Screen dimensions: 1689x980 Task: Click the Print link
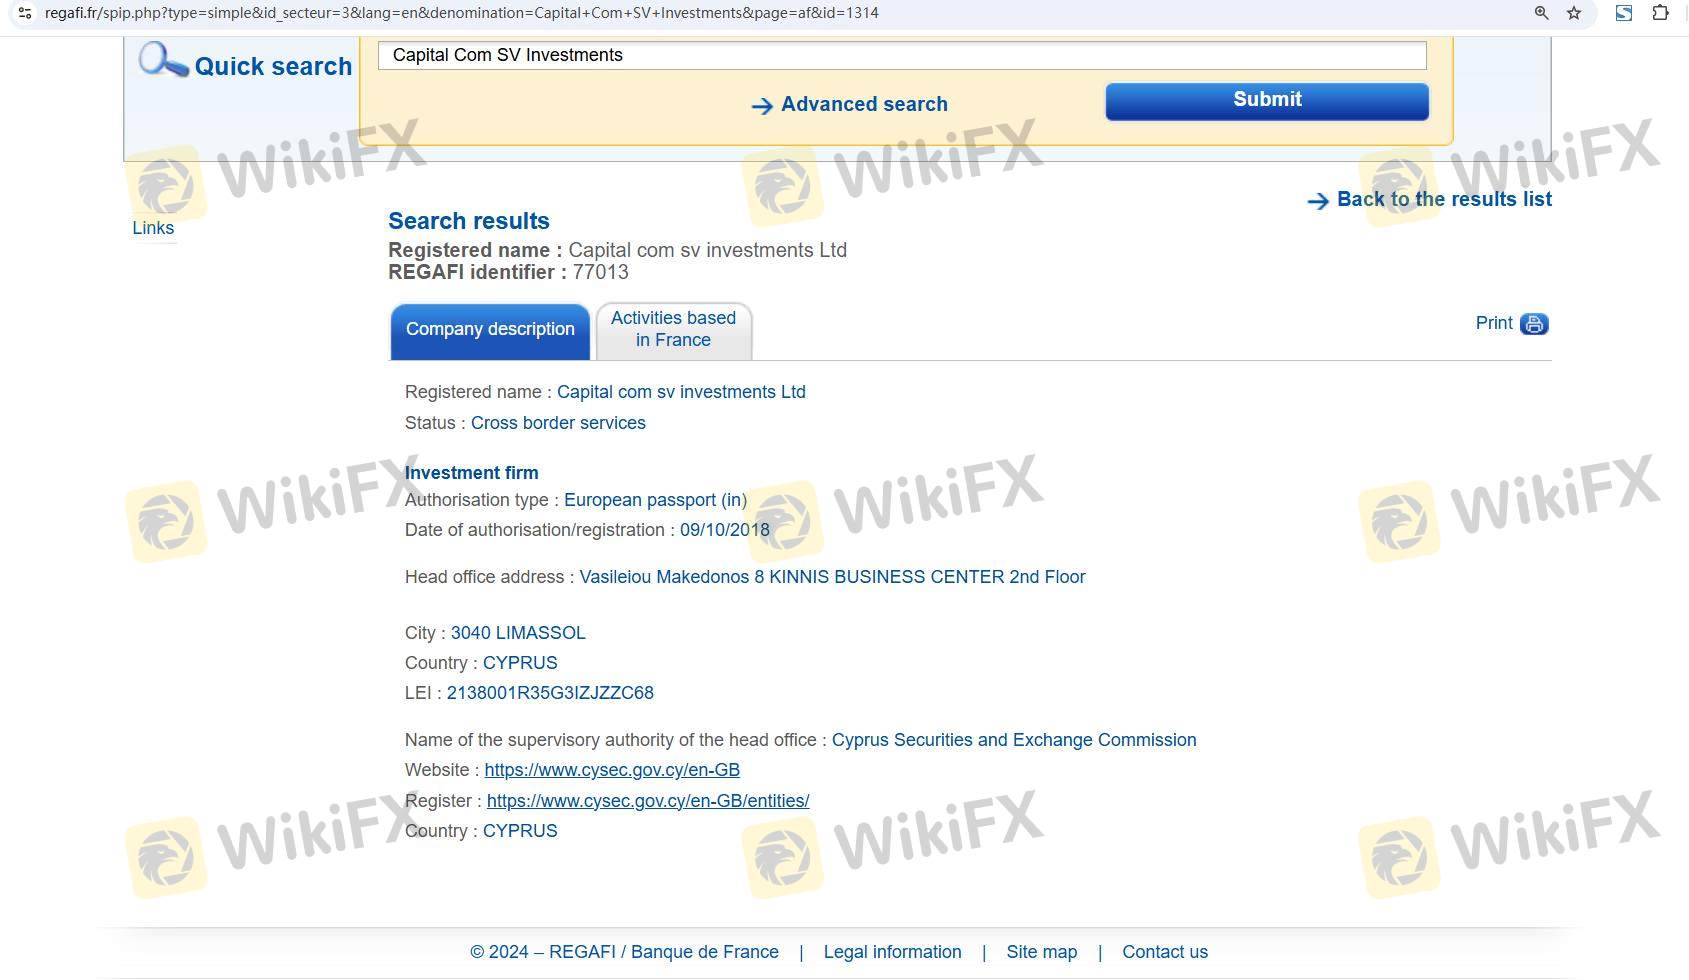coord(1494,323)
